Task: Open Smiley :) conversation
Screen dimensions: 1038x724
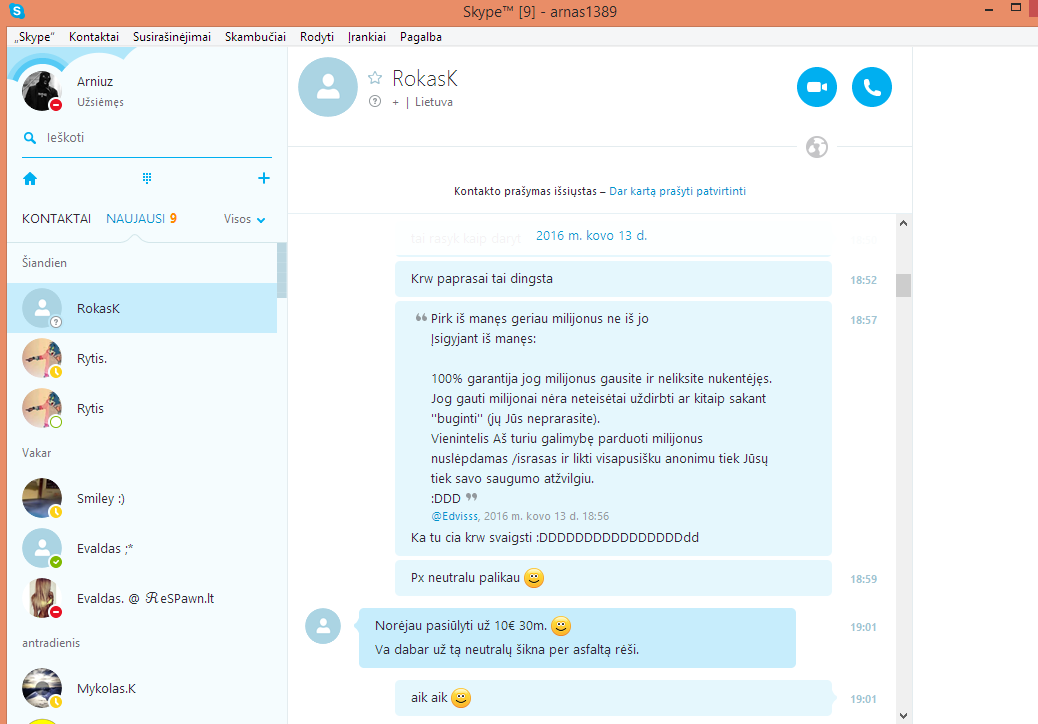Action: (x=142, y=498)
